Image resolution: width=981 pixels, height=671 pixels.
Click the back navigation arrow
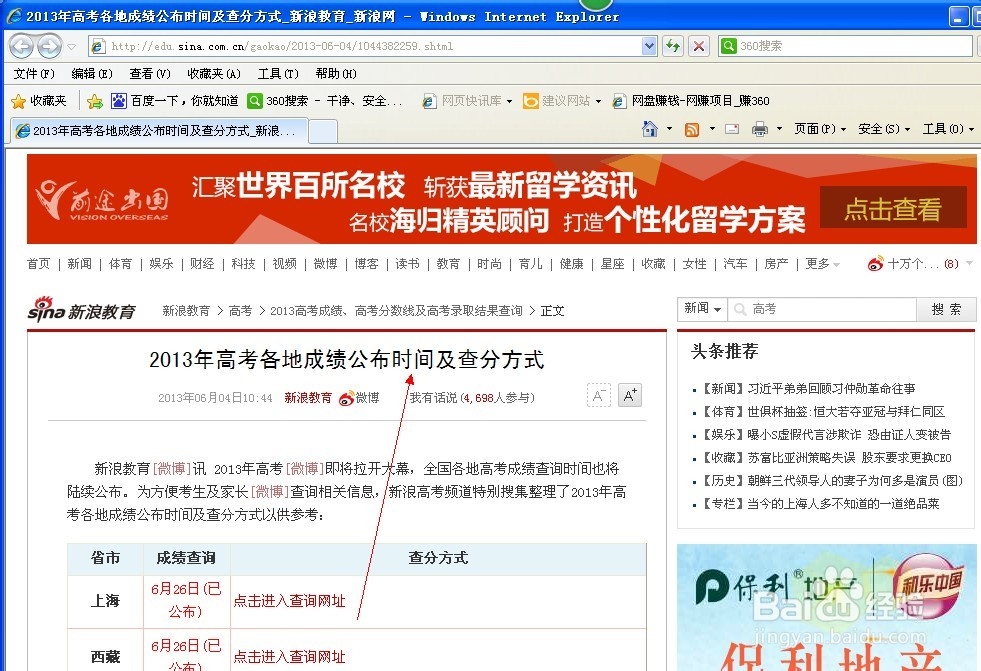point(22,46)
